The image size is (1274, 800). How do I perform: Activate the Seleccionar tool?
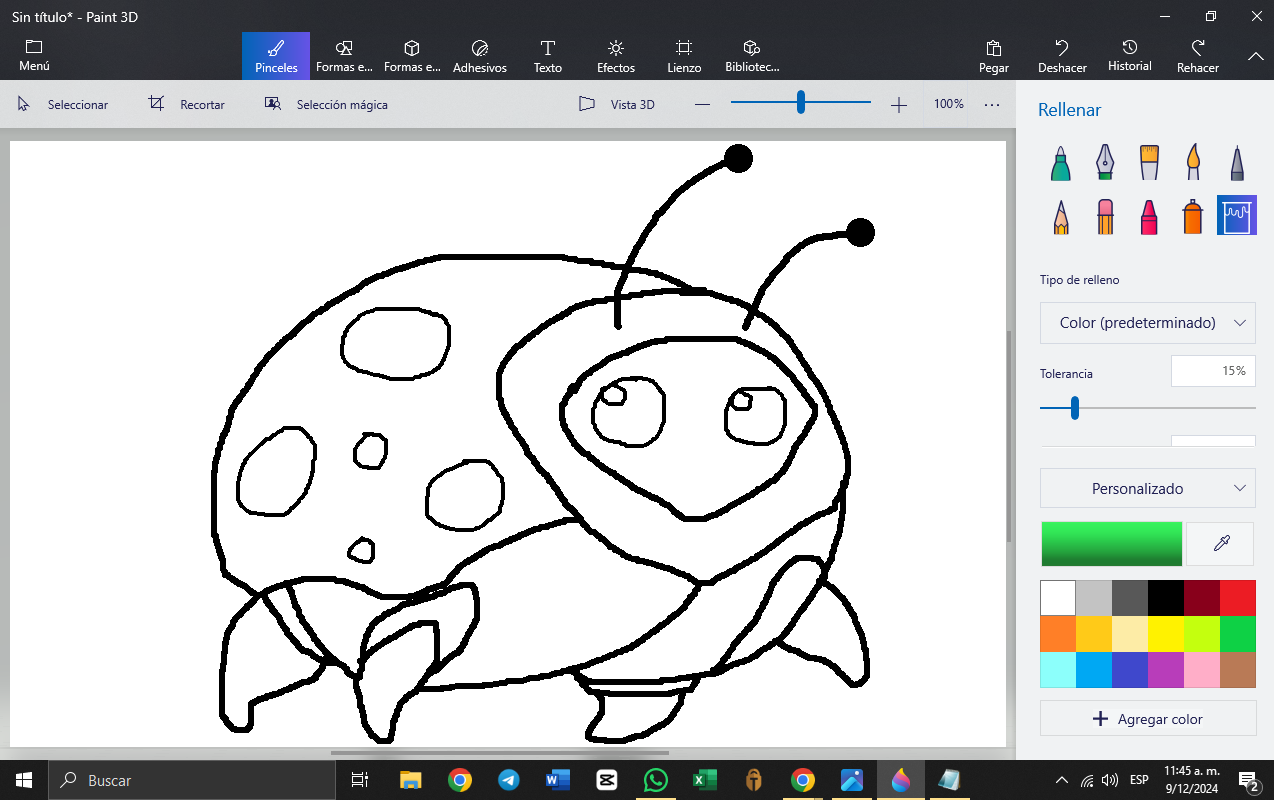(62, 104)
